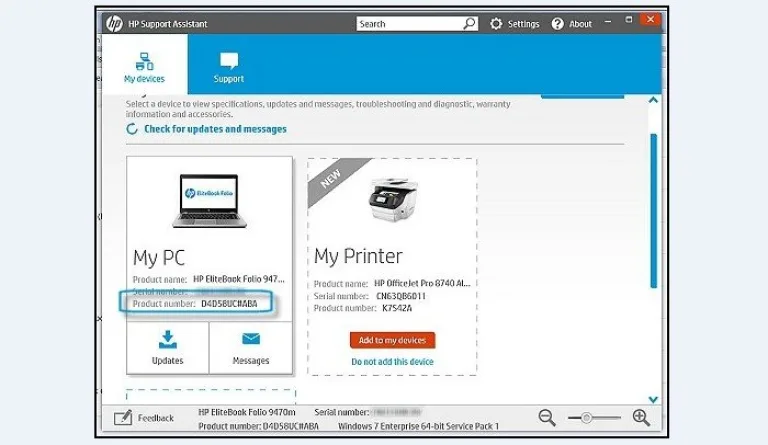Click the Updates download arrow icon
This screenshot has height=445, width=768.
pos(168,339)
